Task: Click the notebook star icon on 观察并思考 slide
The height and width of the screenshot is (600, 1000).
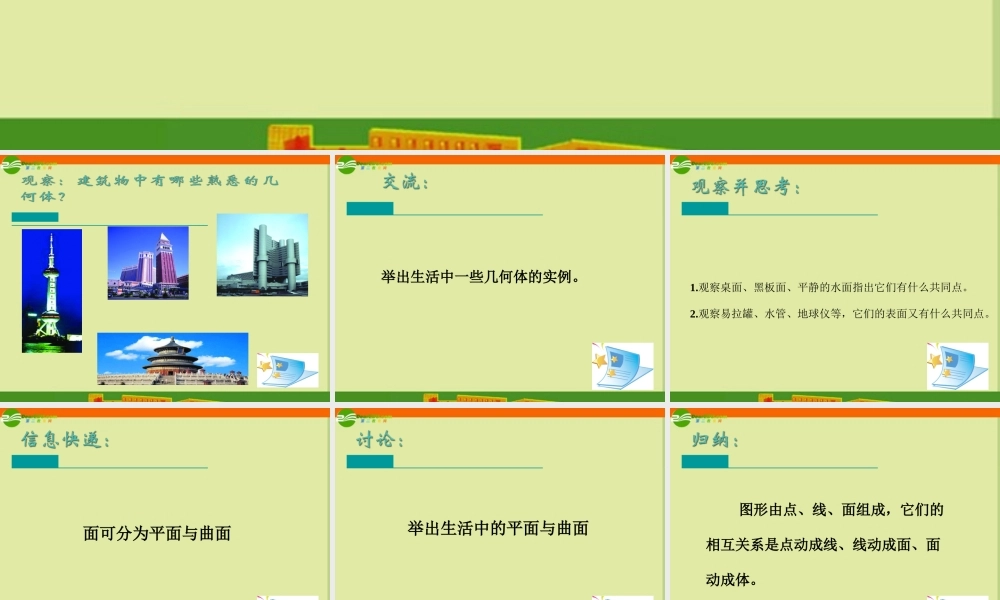Action: pos(957,366)
